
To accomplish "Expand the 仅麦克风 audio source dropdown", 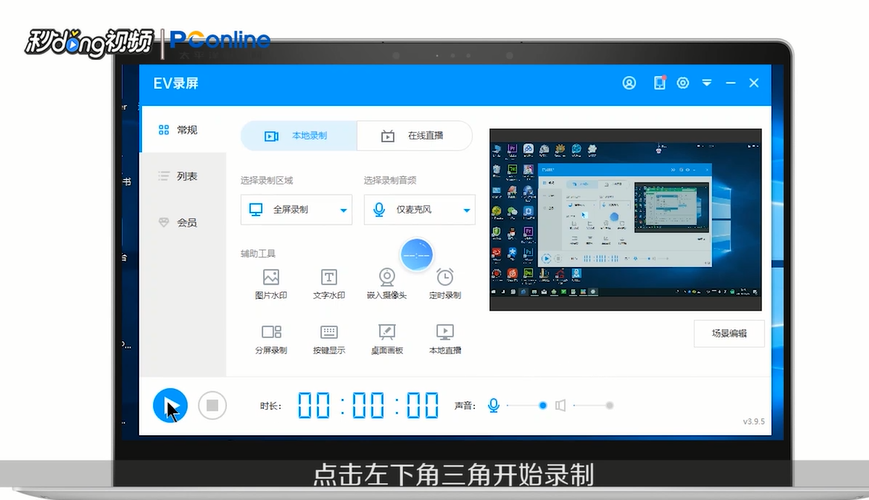I will [420, 210].
